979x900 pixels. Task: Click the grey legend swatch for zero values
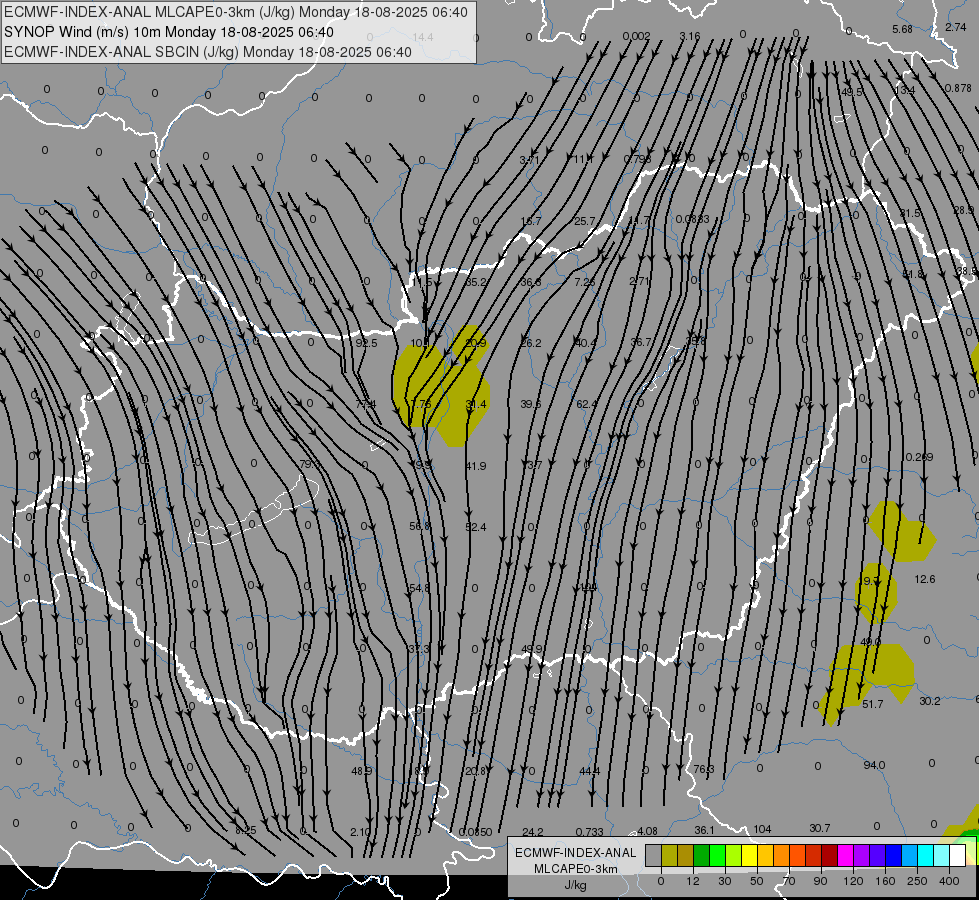click(653, 856)
